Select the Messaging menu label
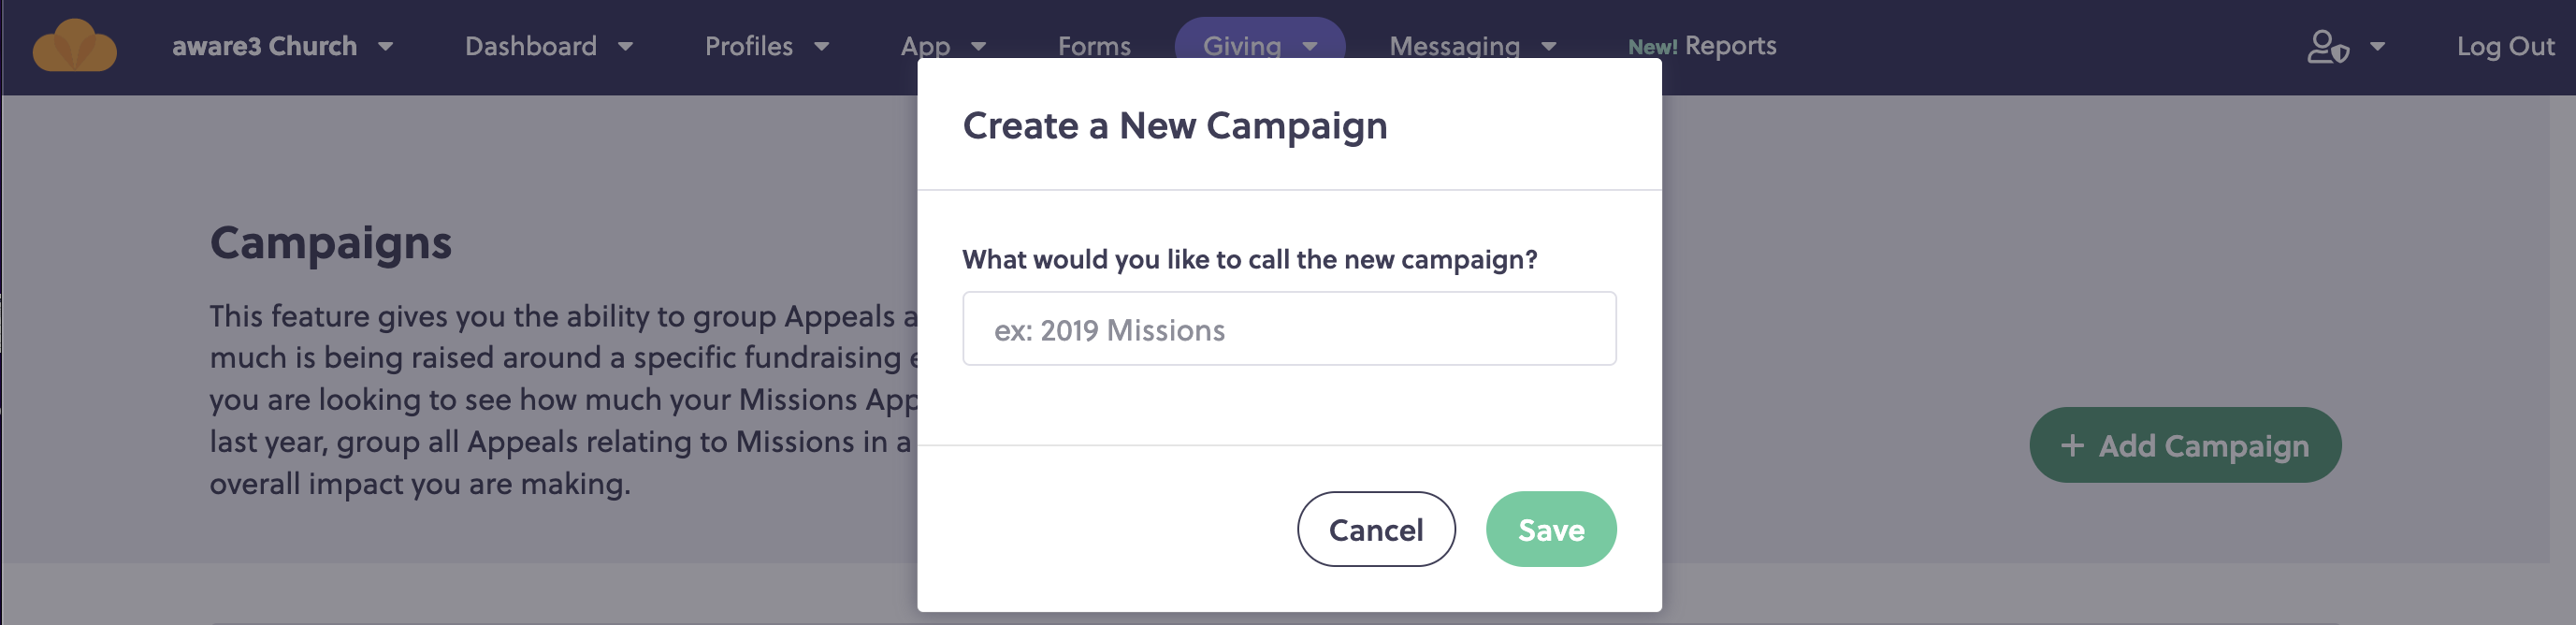2576x625 pixels. (1454, 46)
